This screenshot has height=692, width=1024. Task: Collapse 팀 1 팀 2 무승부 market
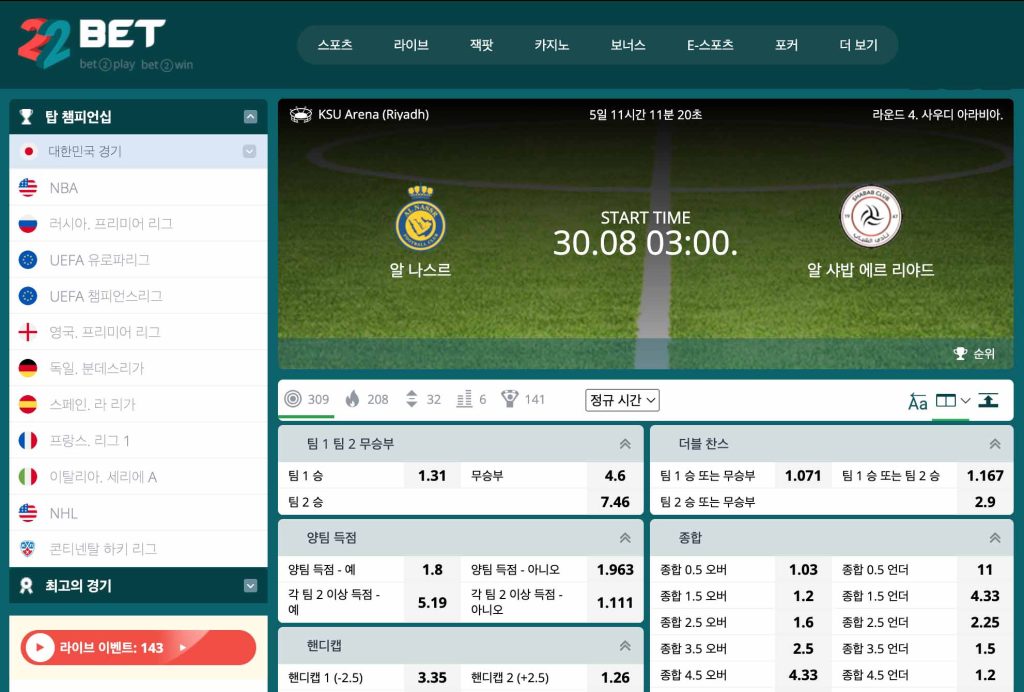pos(625,444)
